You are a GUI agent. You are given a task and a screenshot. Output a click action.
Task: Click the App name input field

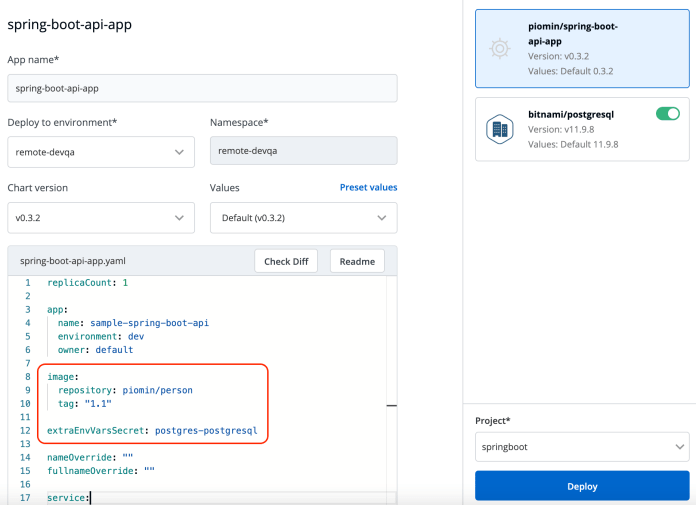[202, 88]
